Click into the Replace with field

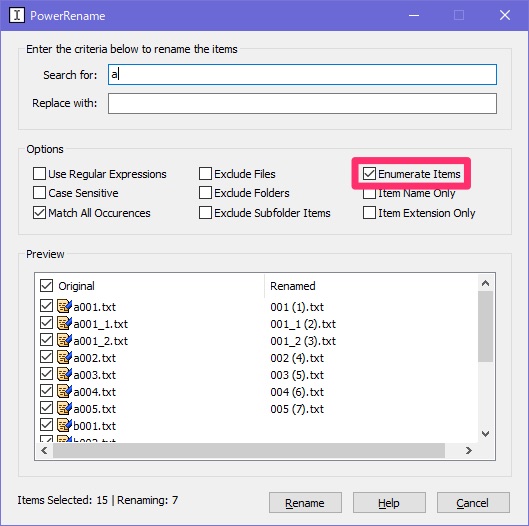coord(302,103)
